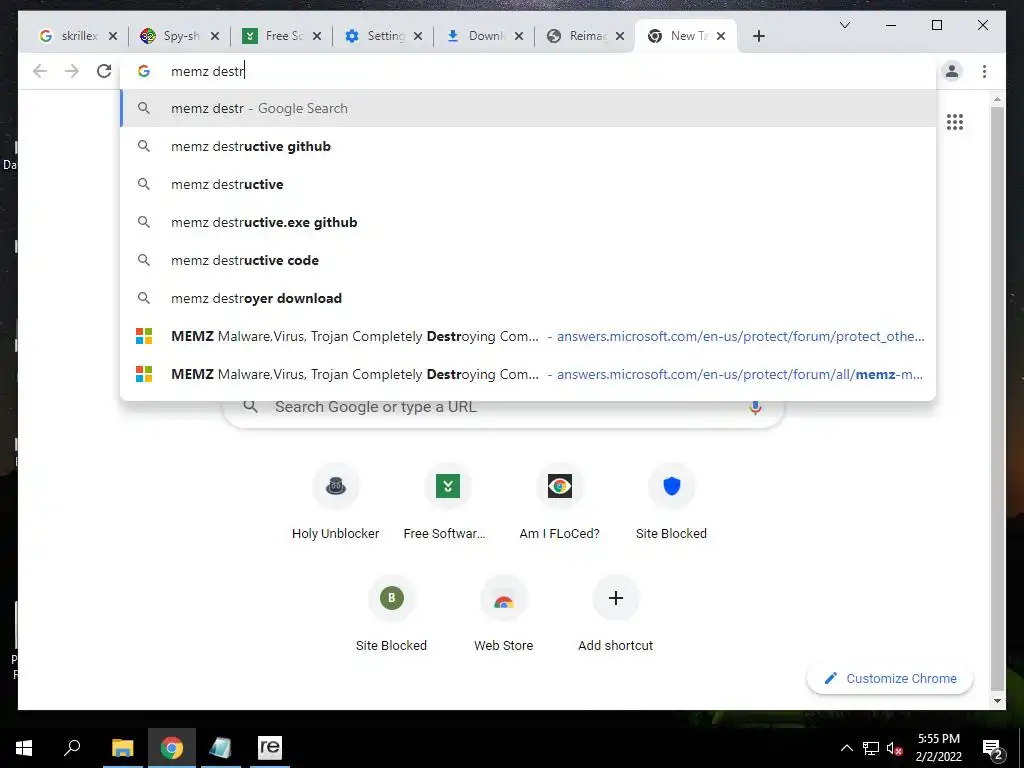
Task: Switch to the Spy-sh tab
Action: pos(172,36)
